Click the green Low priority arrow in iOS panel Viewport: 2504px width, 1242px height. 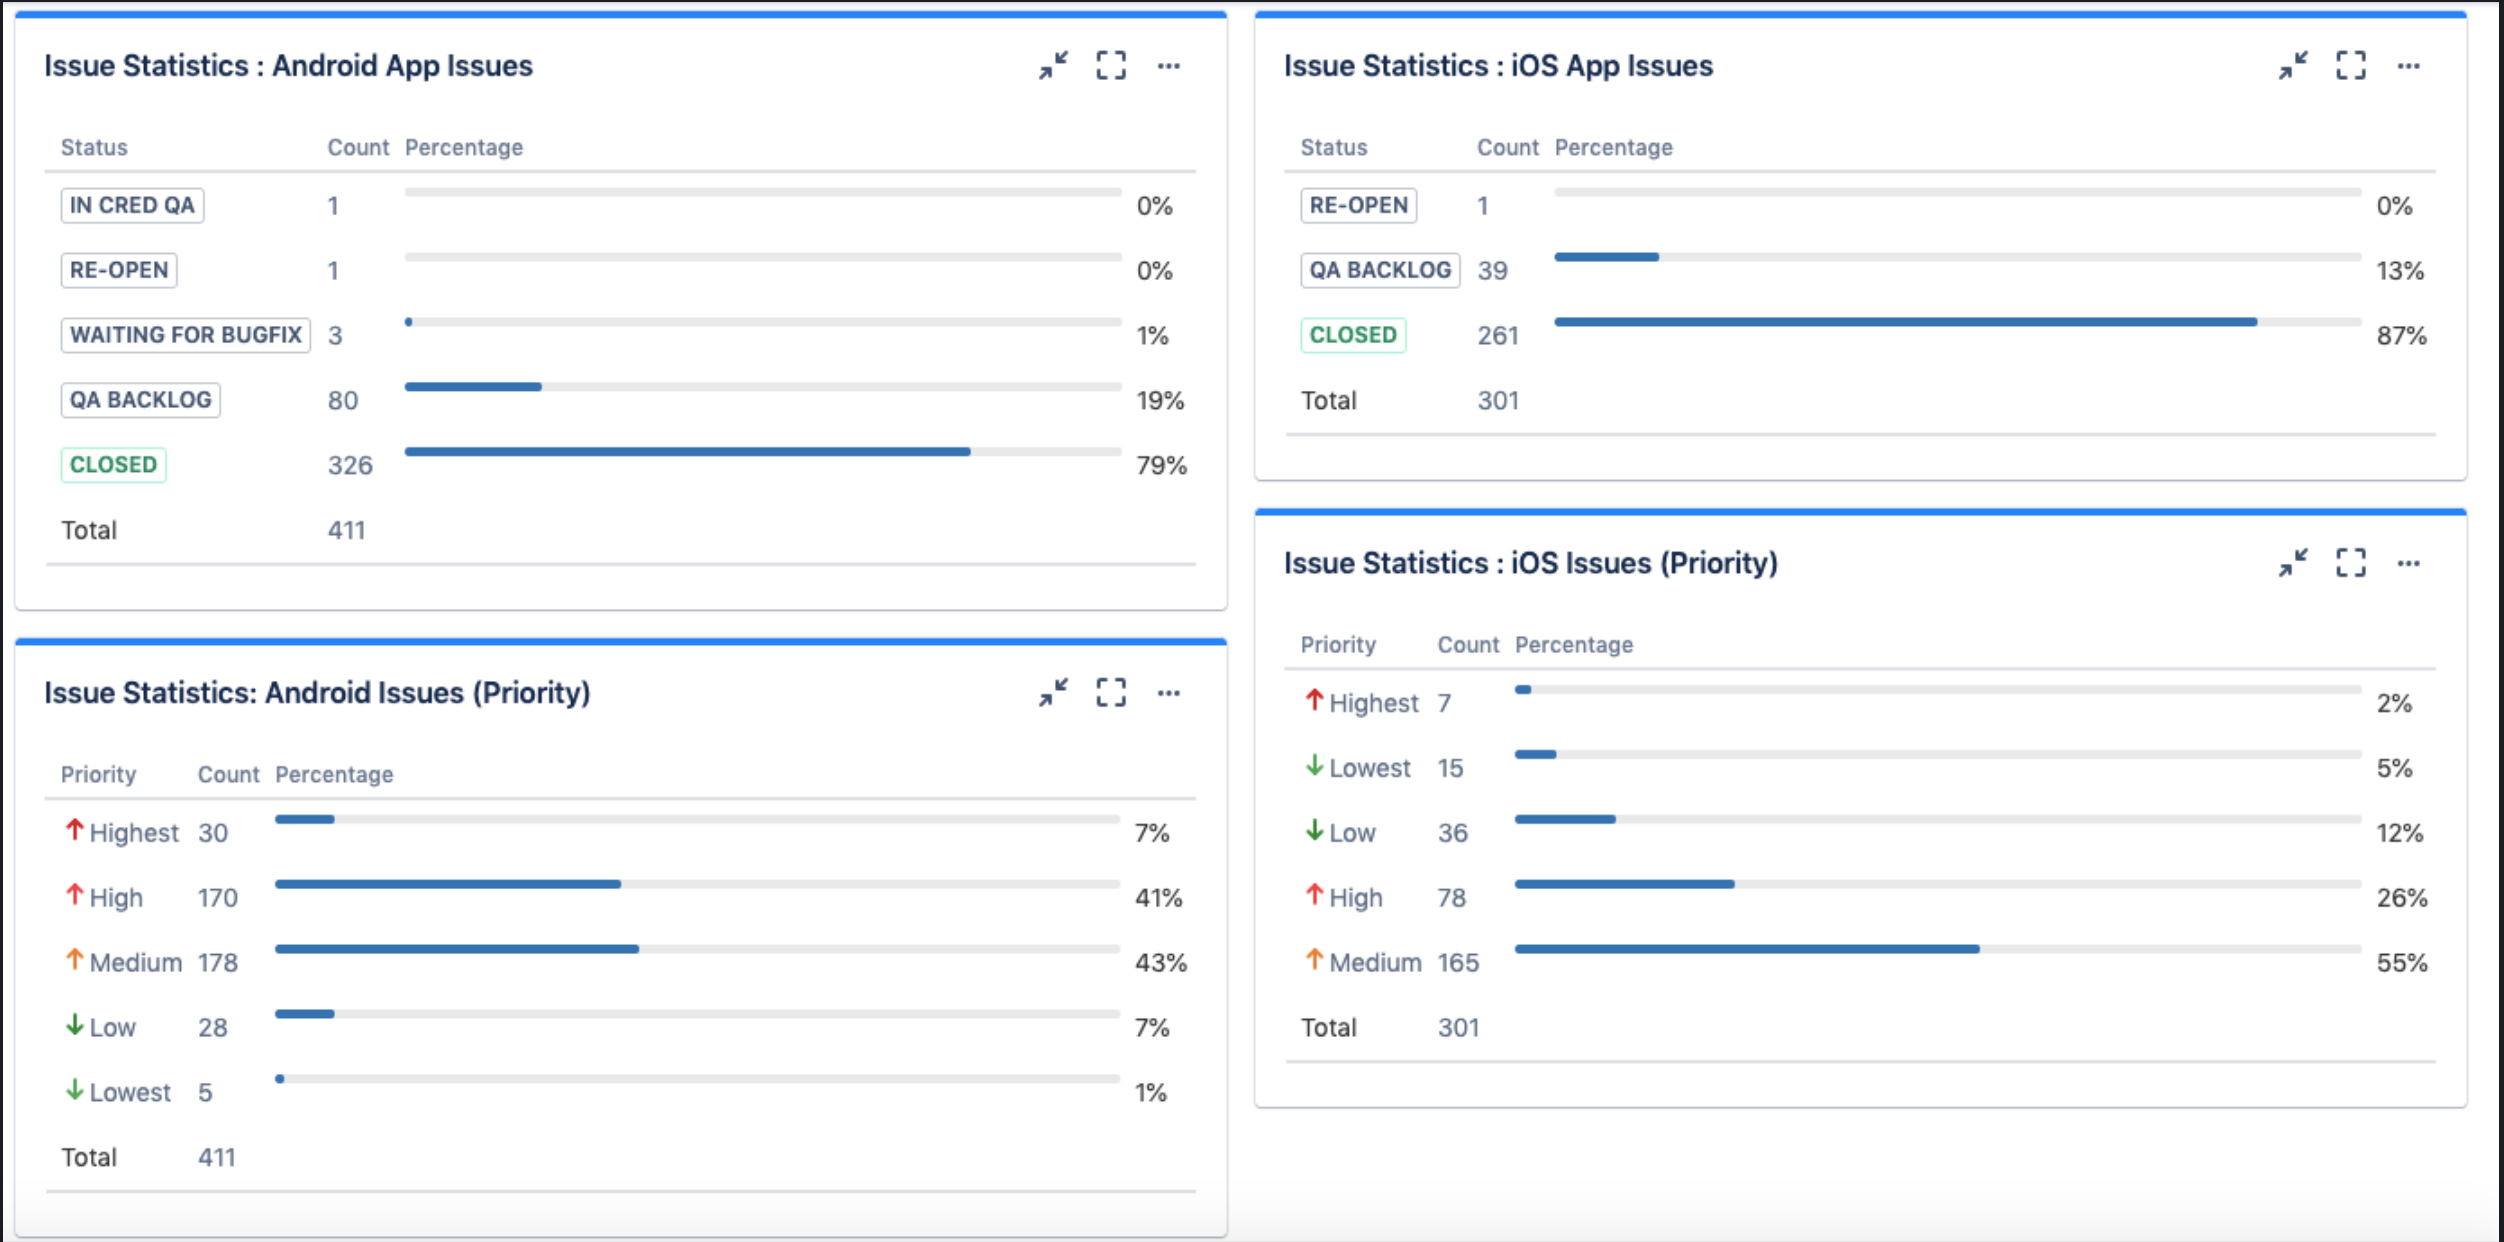1313,831
